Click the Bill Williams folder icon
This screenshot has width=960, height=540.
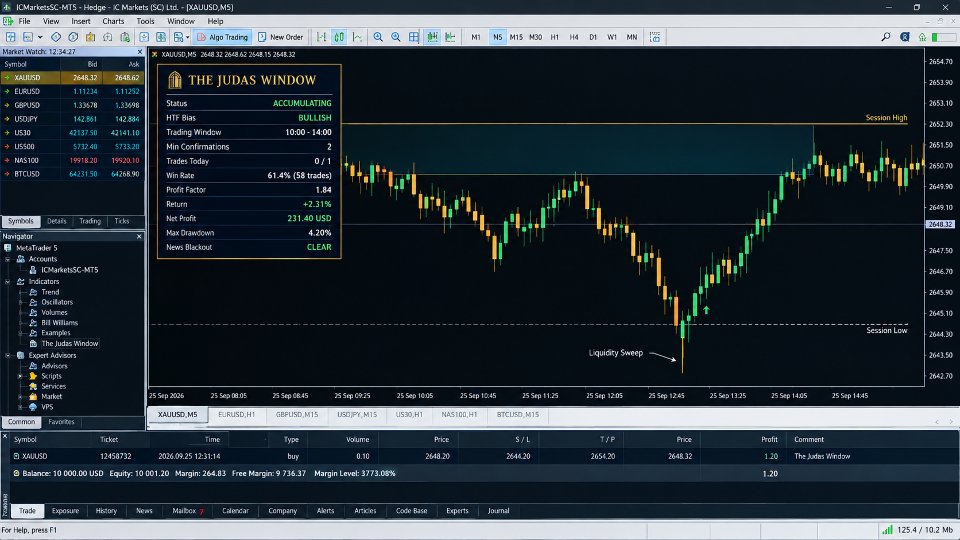pos(33,323)
